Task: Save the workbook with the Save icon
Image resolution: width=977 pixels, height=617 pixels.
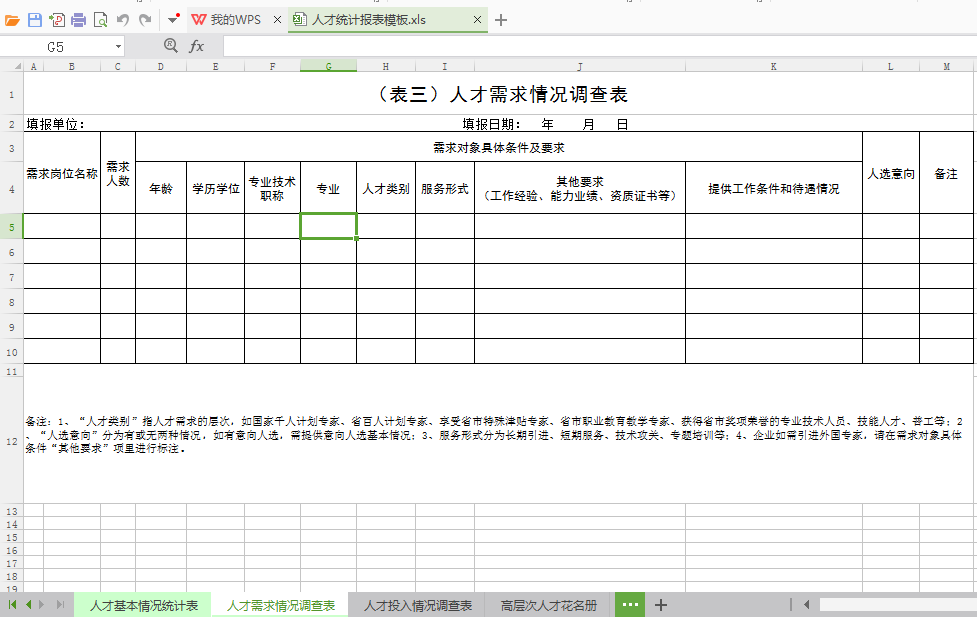Action: (33, 17)
